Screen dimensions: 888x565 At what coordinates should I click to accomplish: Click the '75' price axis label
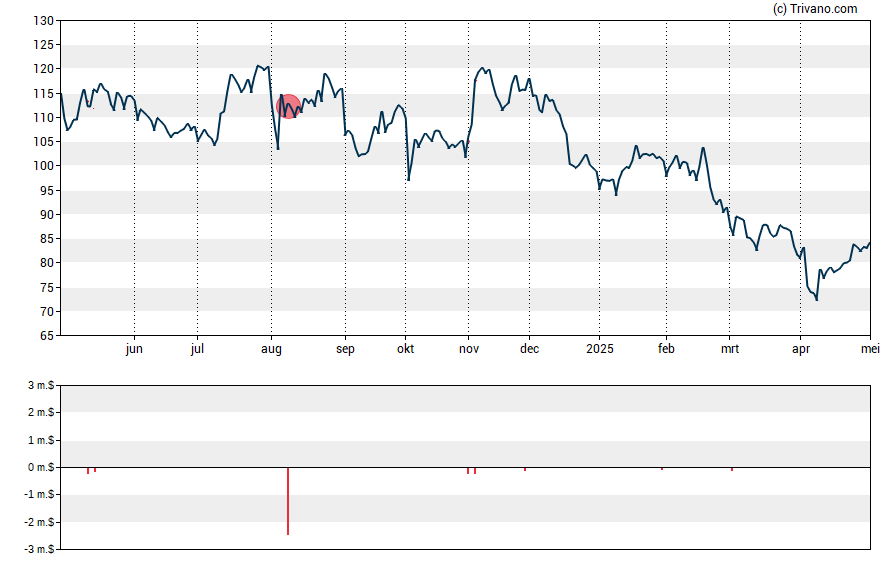[47, 288]
